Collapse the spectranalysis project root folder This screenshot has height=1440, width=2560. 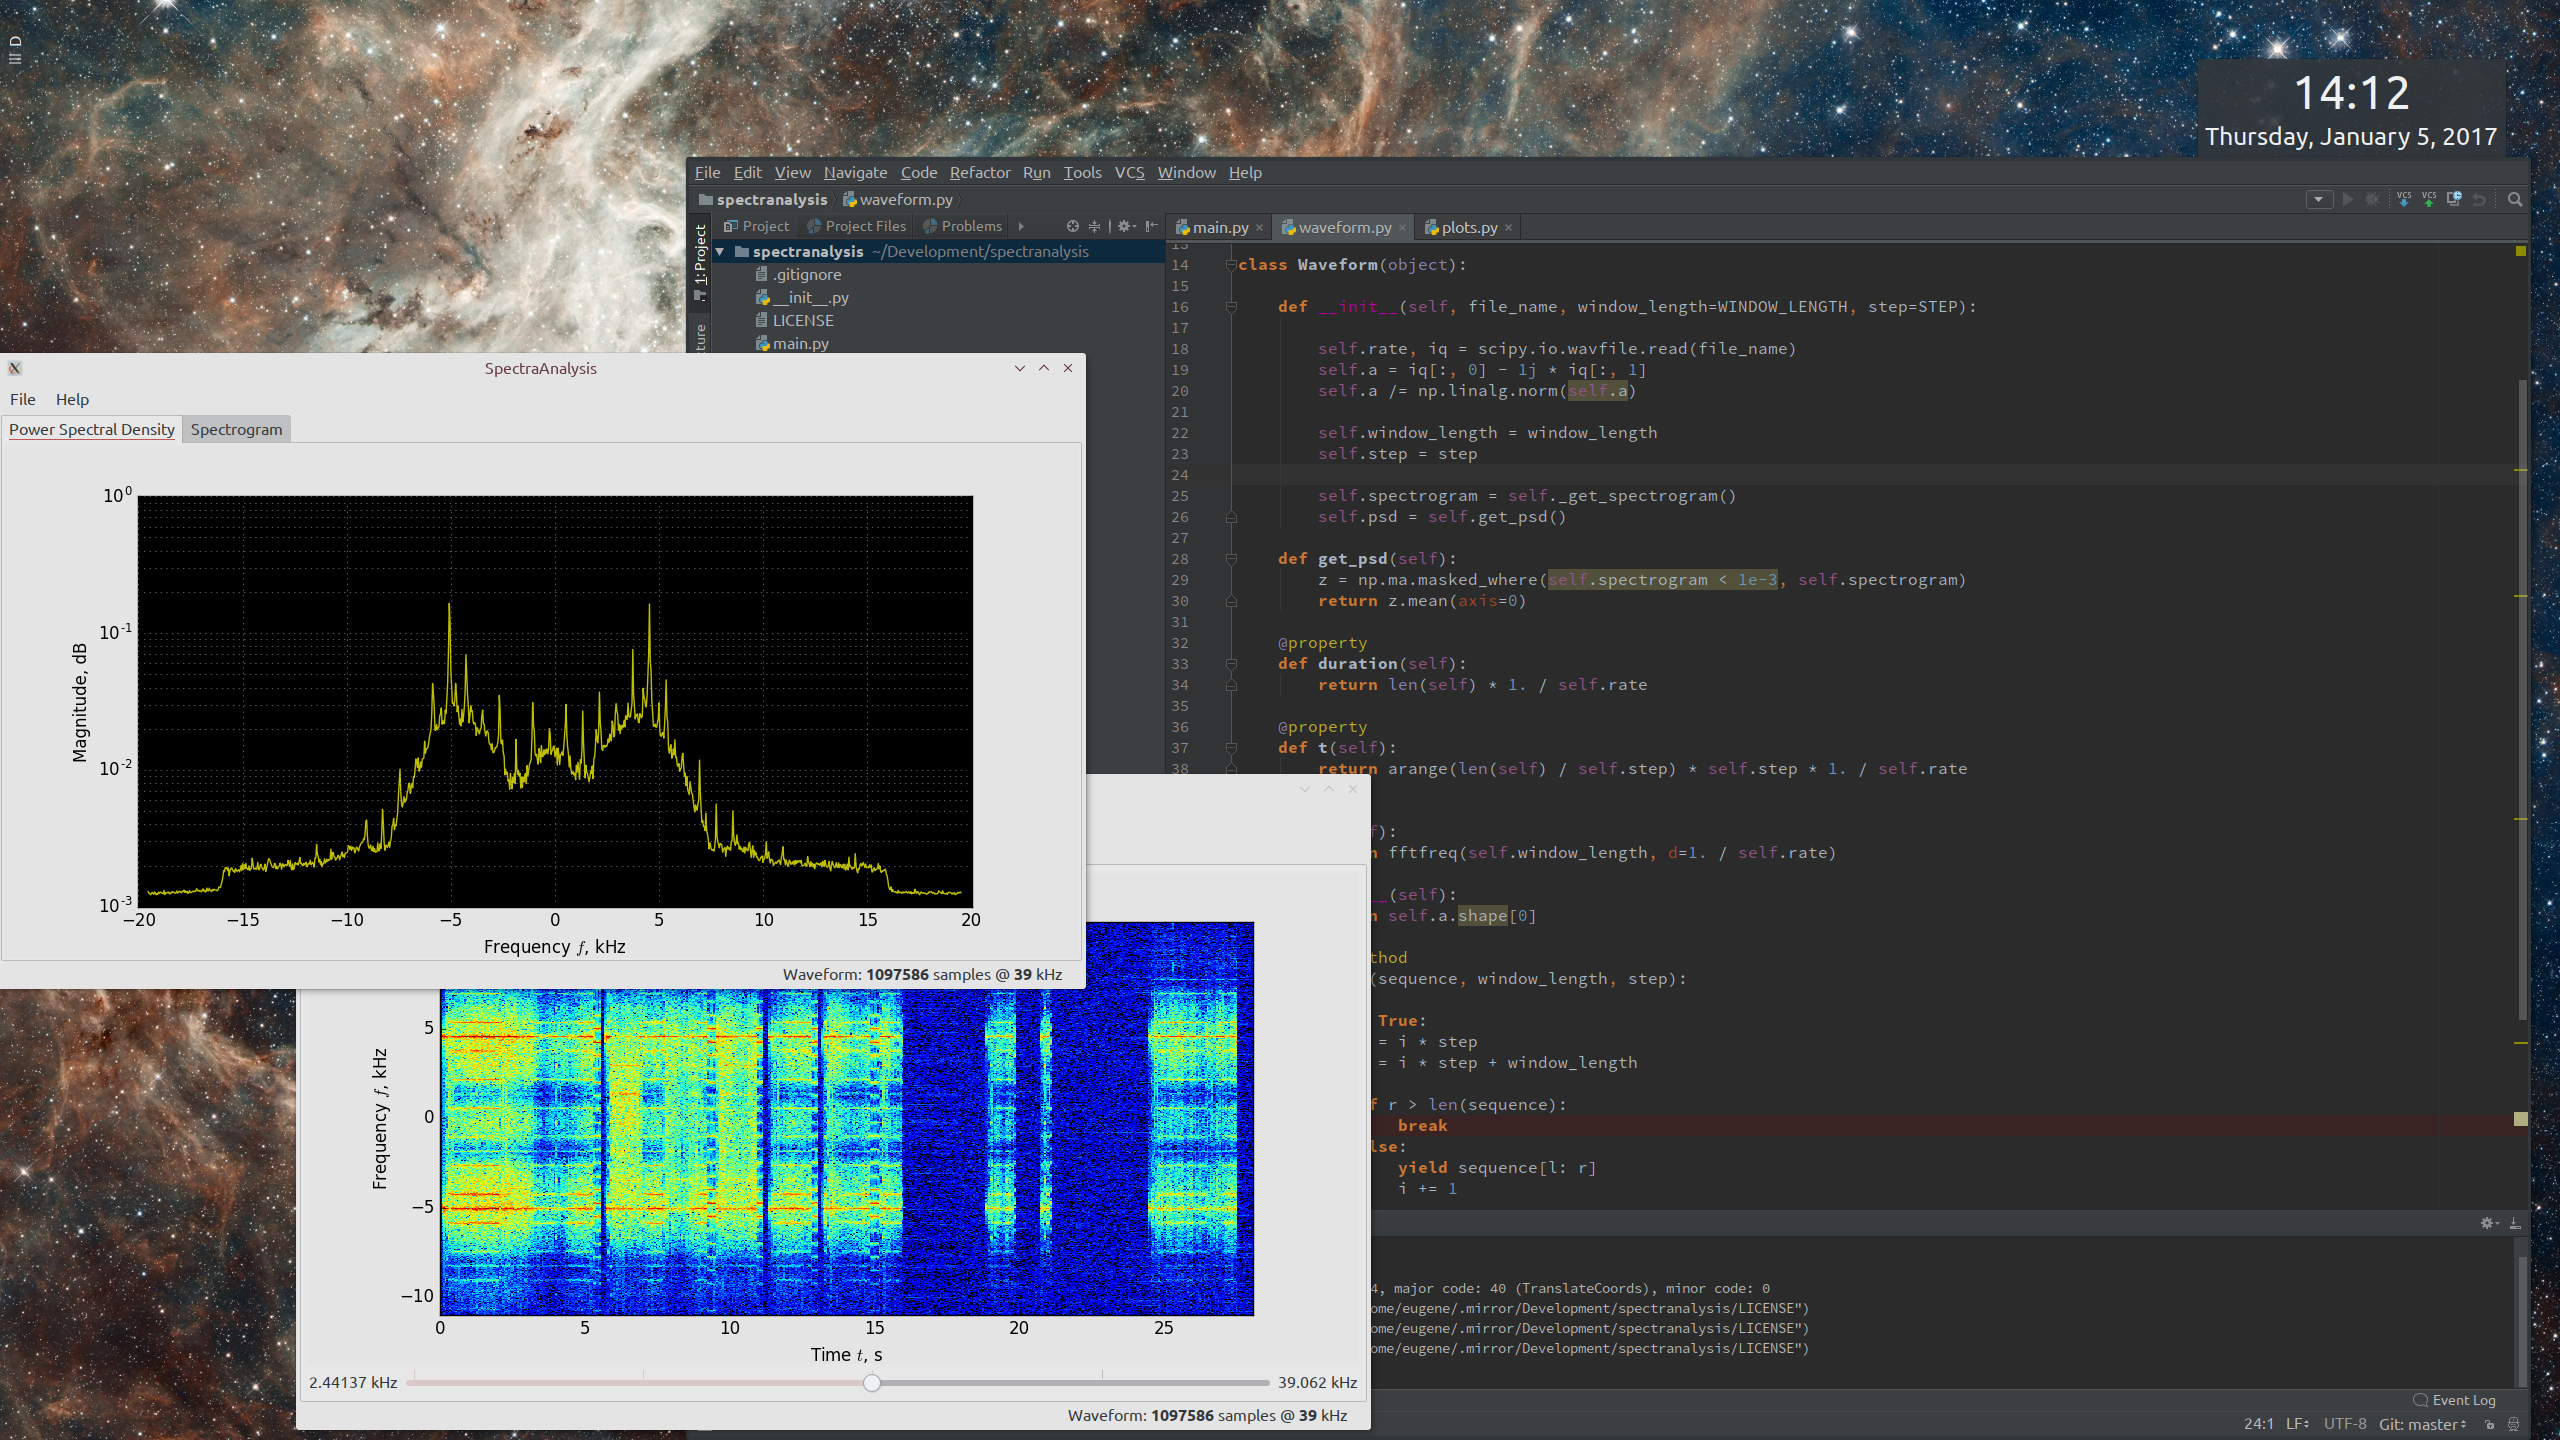click(720, 252)
